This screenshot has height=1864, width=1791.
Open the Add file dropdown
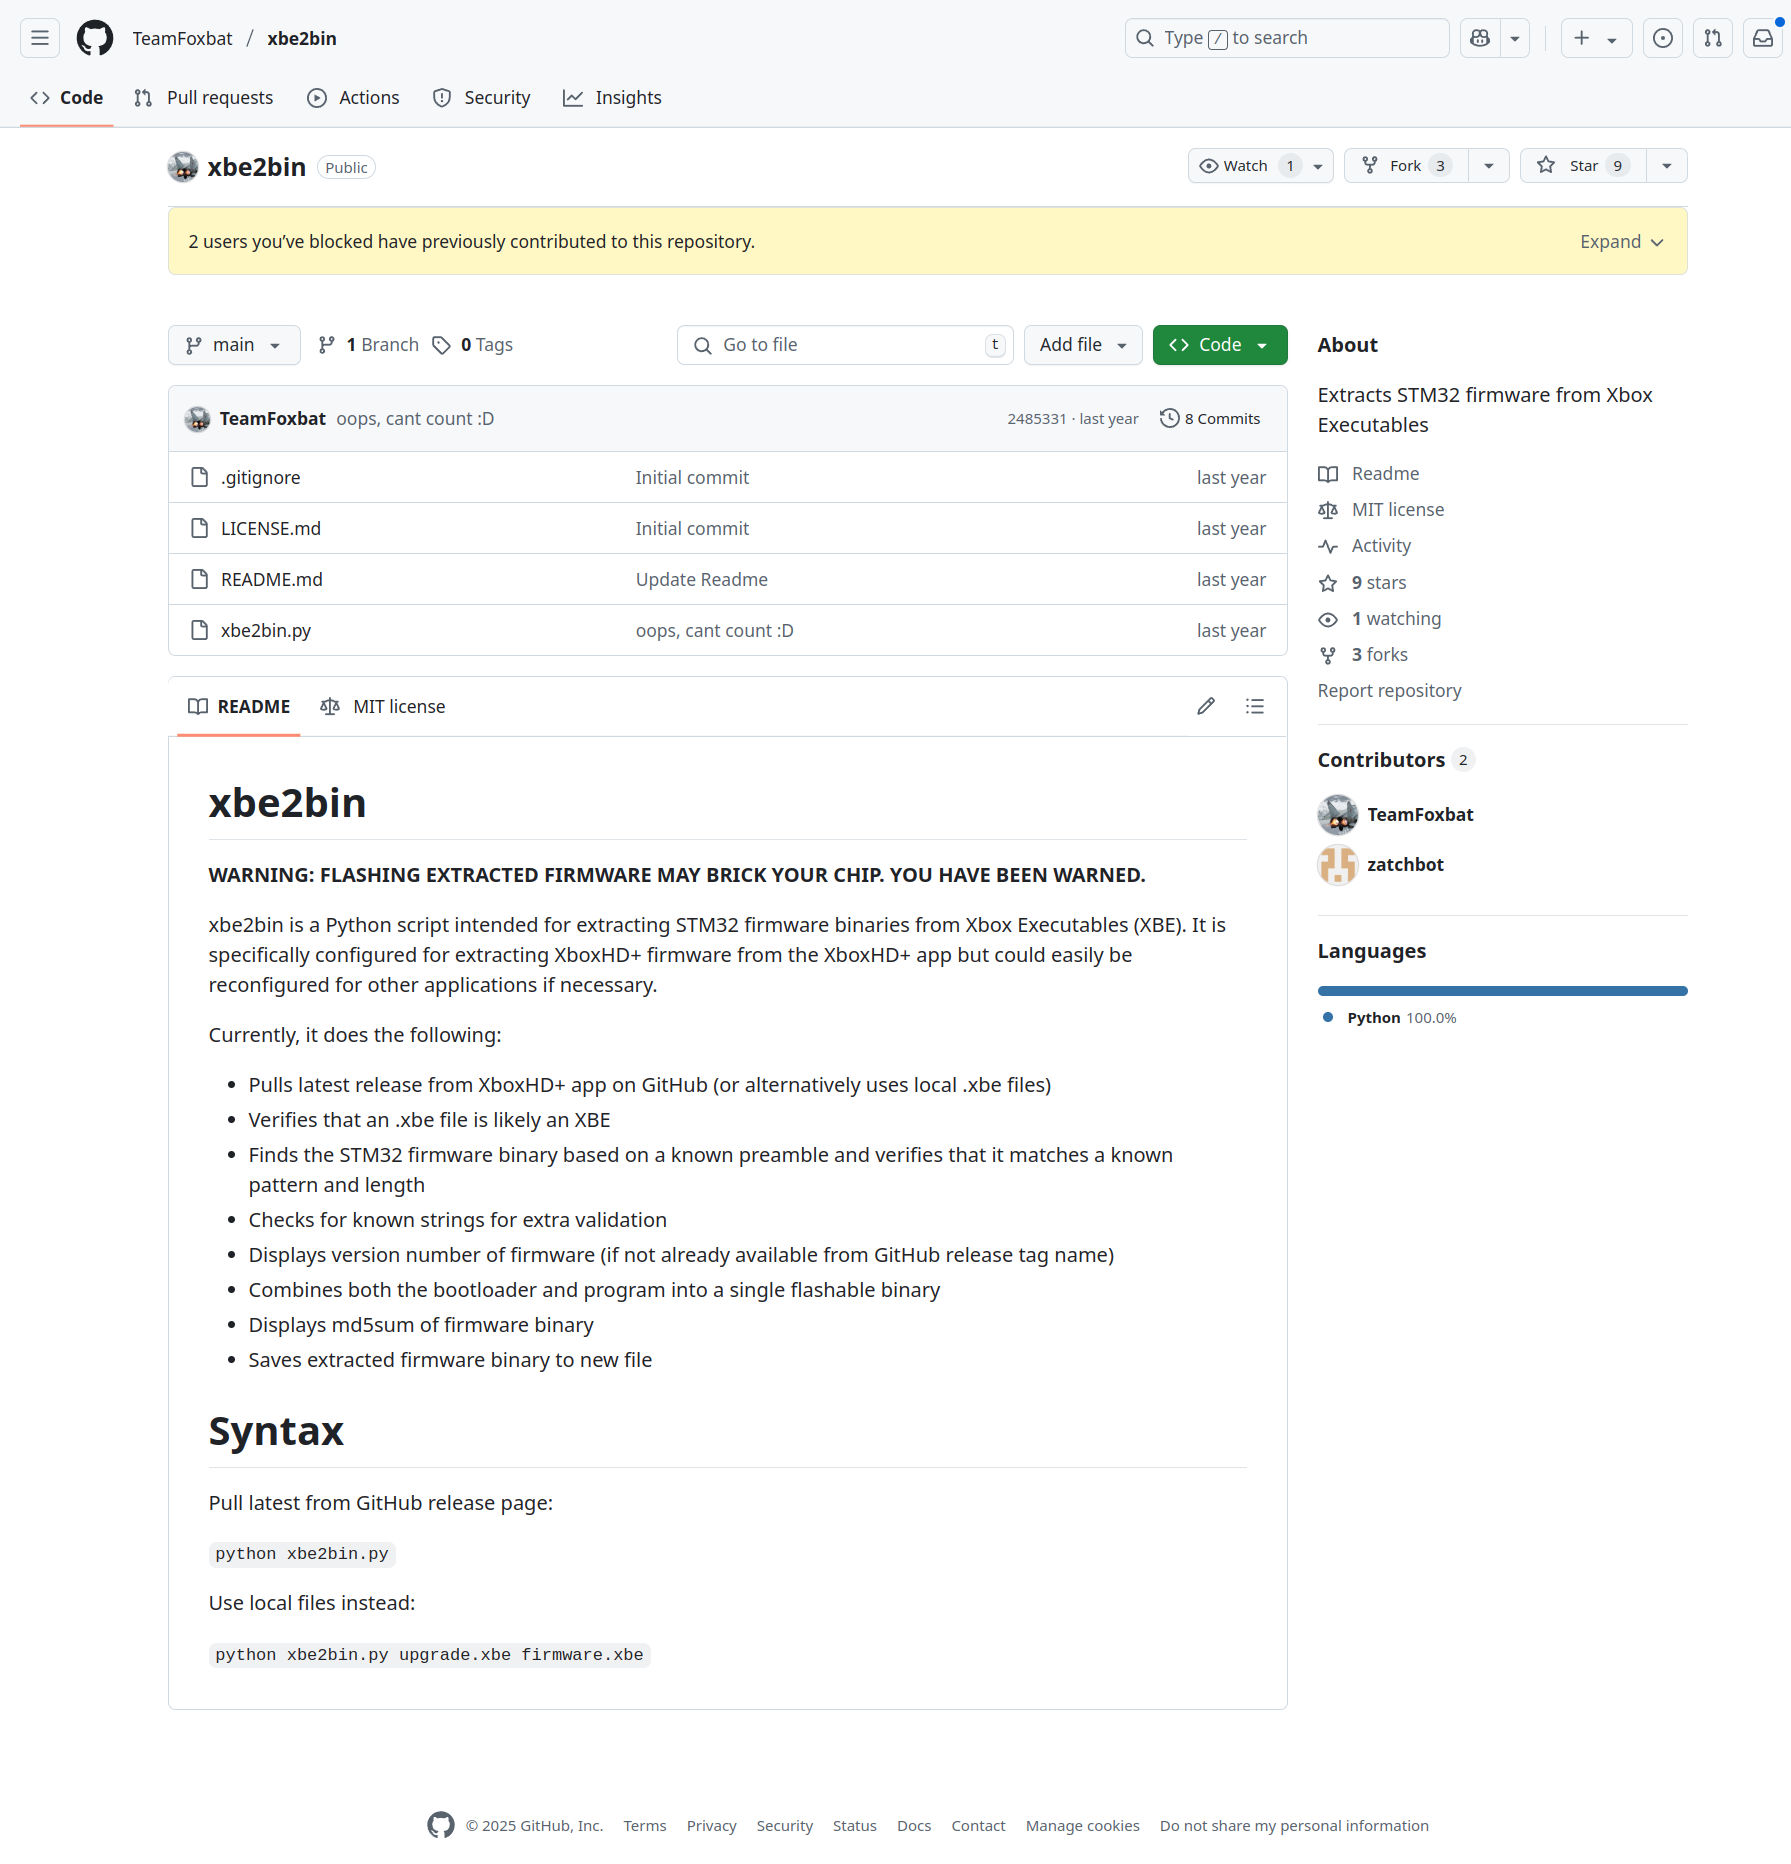pyautogui.click(x=1083, y=345)
